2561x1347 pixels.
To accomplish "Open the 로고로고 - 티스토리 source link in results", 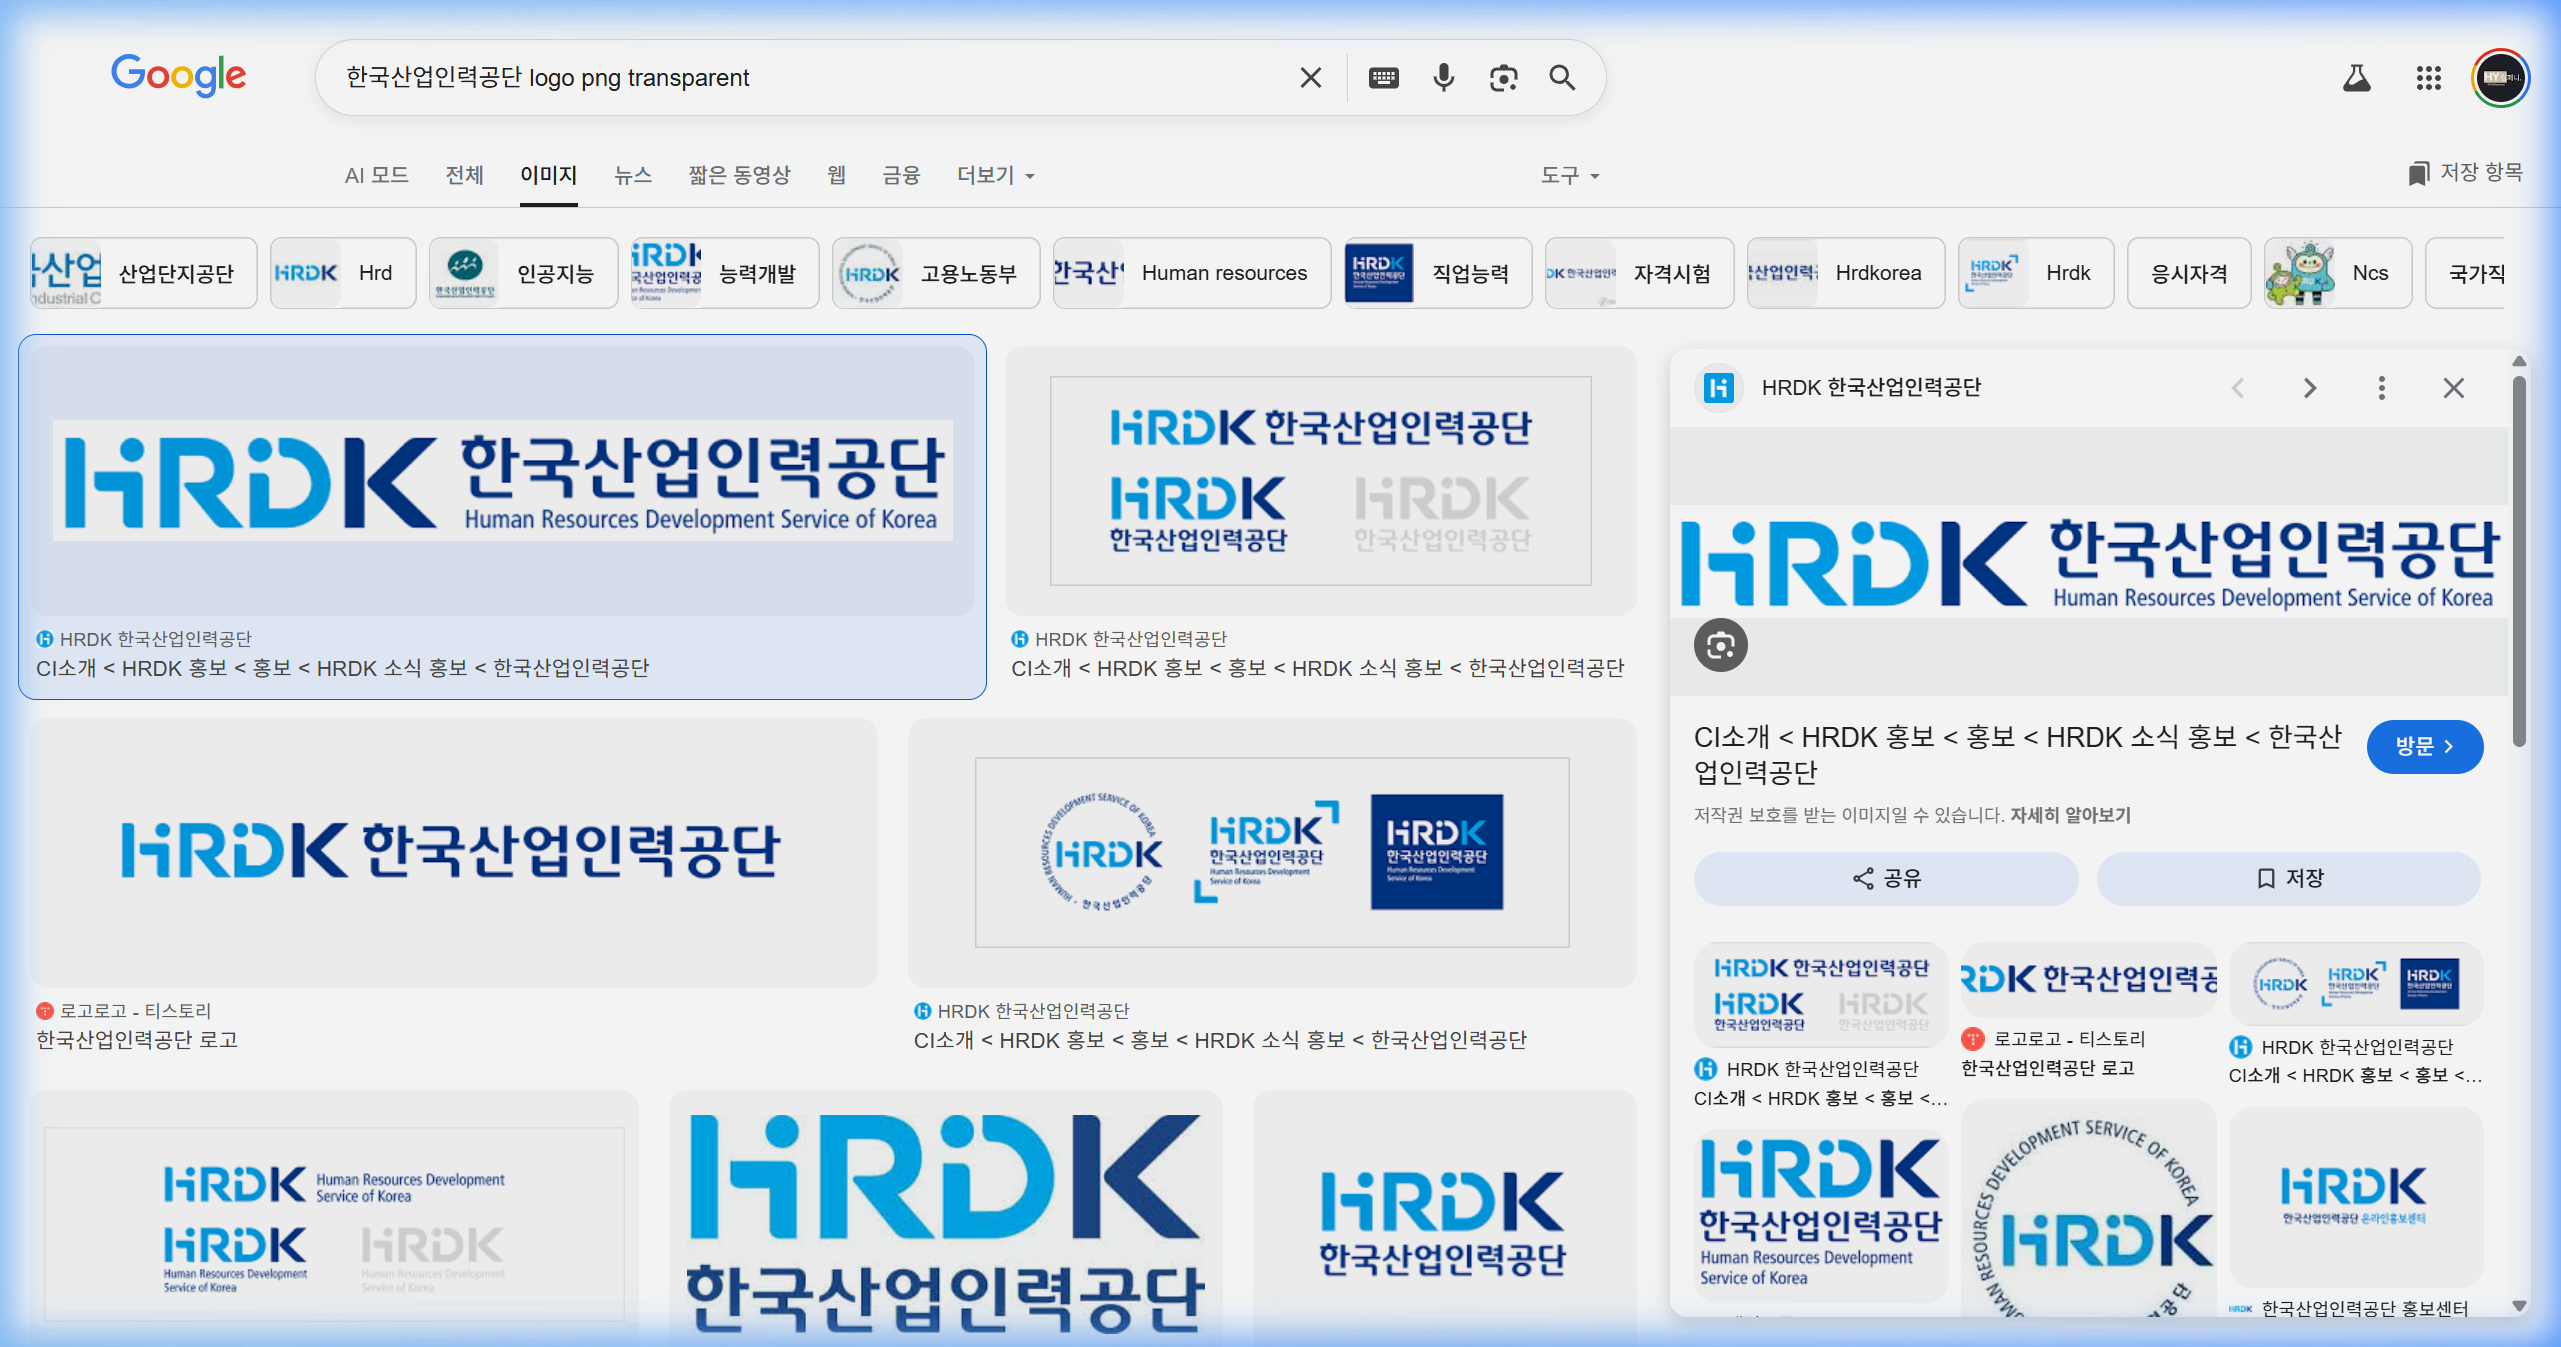I will (124, 1011).
